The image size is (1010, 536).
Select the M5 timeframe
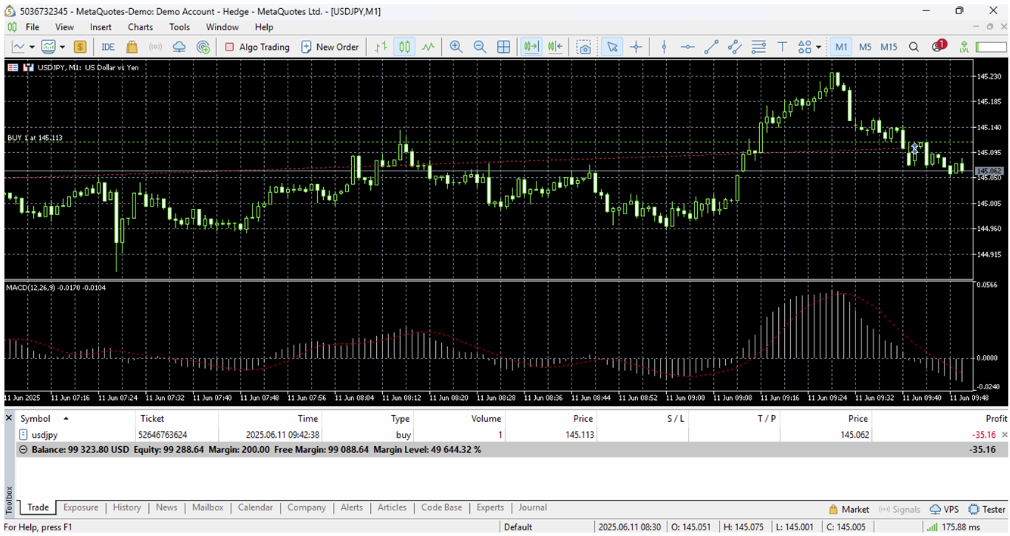tap(865, 47)
